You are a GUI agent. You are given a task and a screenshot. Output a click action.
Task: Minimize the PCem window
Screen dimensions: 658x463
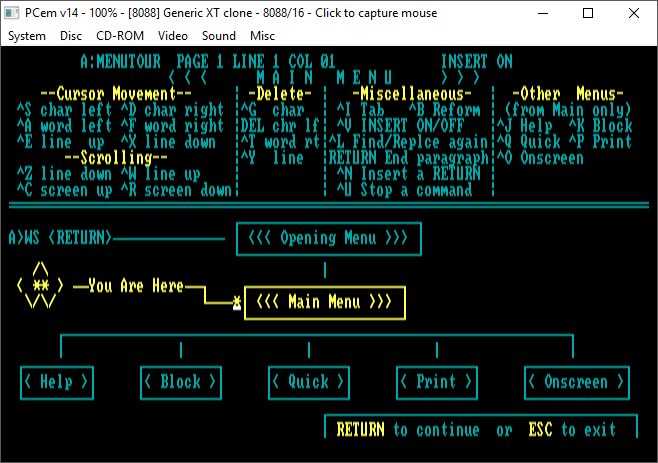coord(543,13)
